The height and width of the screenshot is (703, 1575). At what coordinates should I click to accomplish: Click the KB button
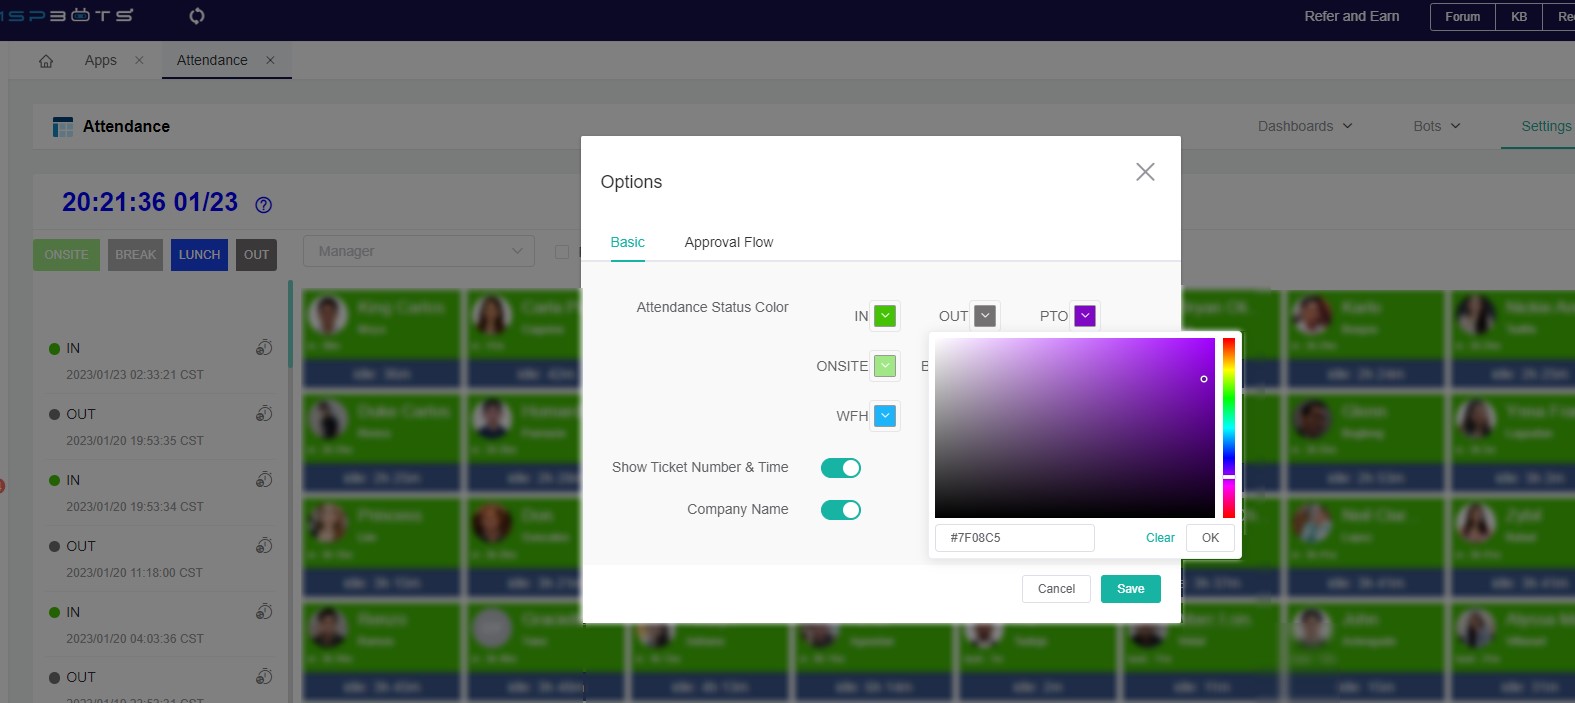(x=1519, y=17)
